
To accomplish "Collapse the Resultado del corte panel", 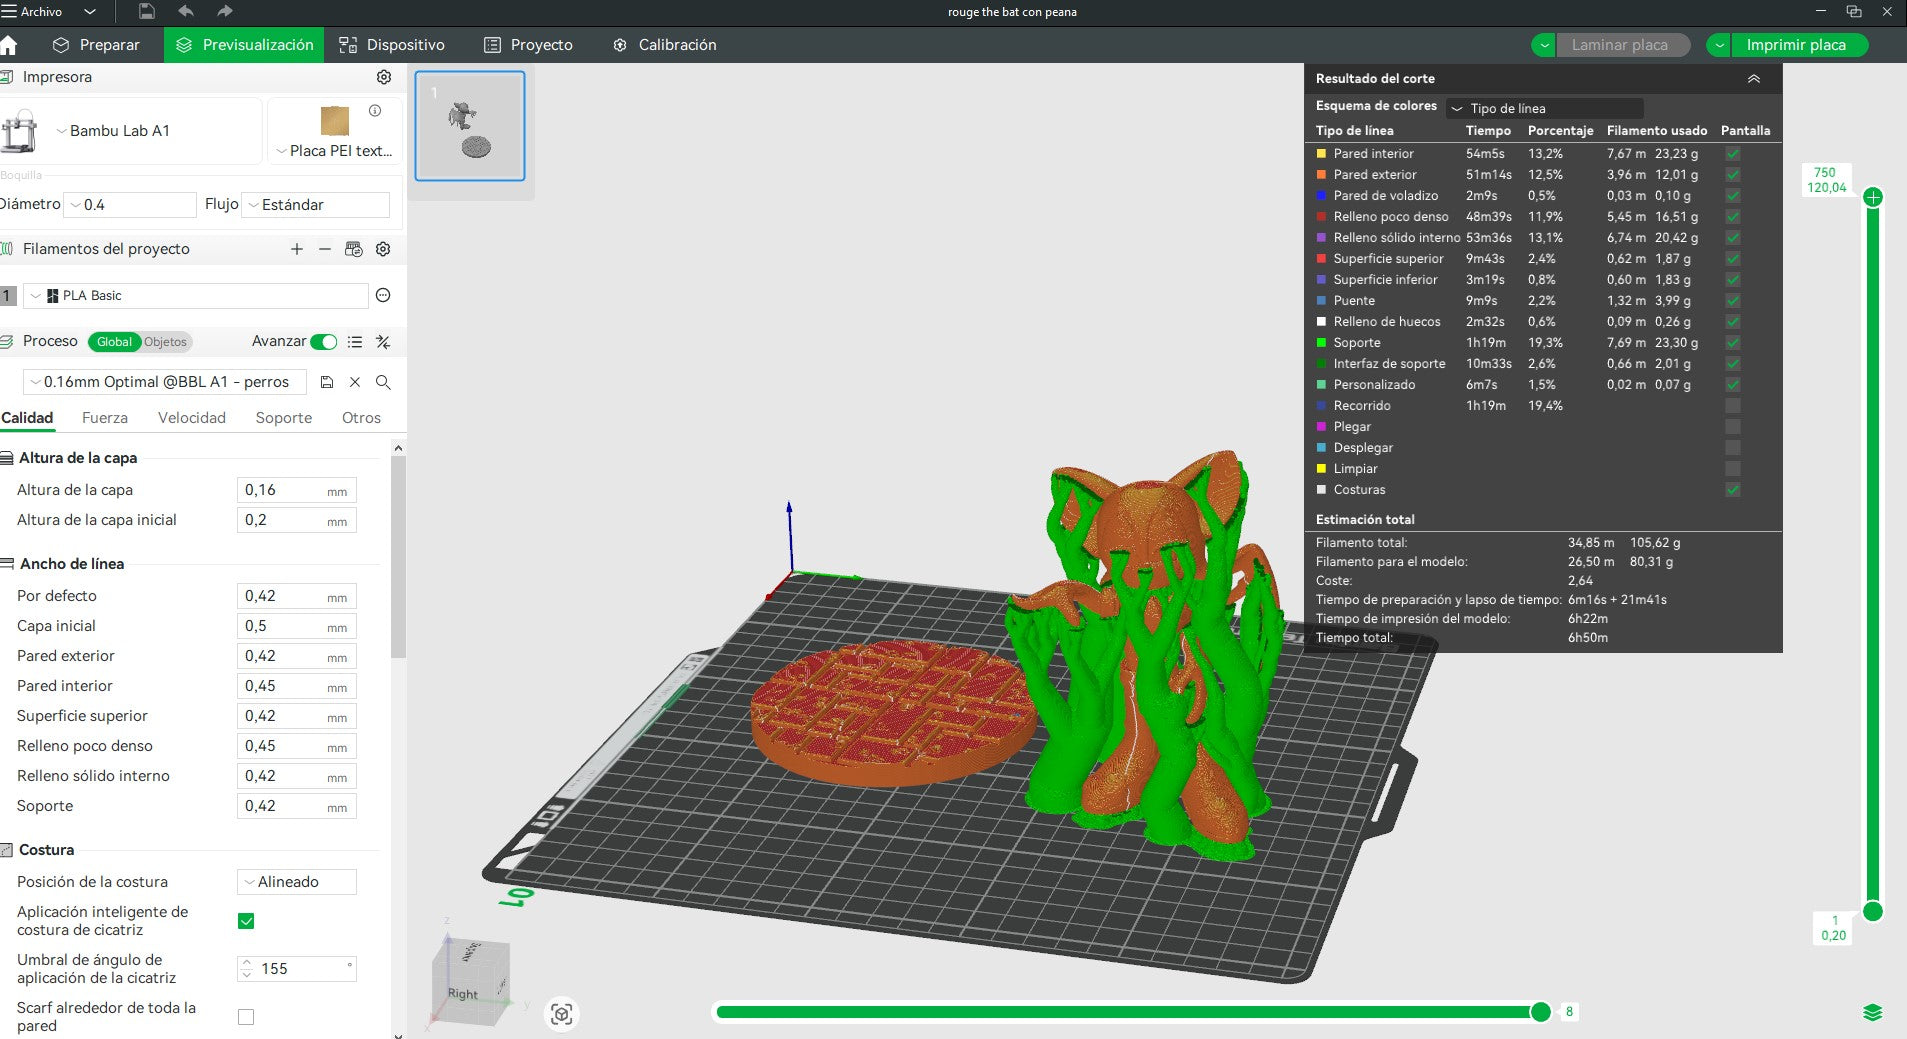I will pos(1754,78).
